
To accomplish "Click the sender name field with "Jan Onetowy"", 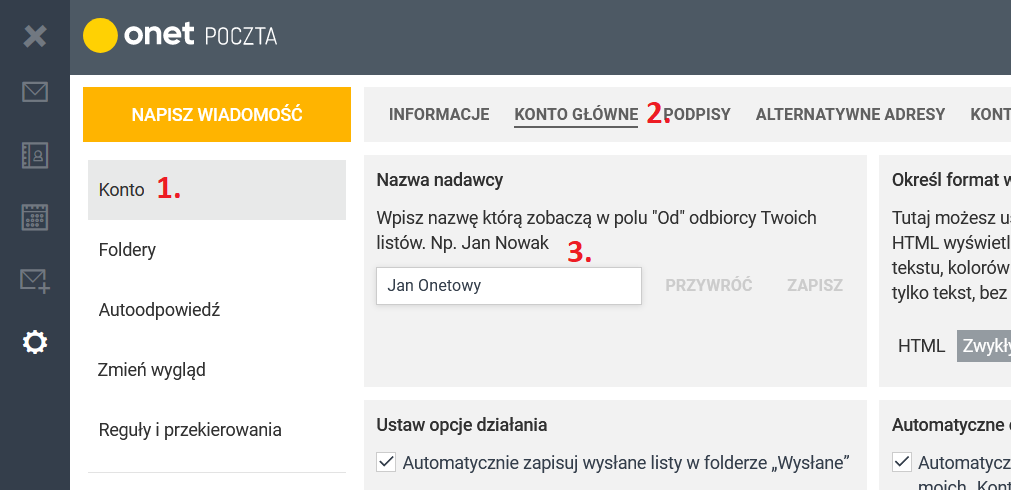I will (x=509, y=286).
